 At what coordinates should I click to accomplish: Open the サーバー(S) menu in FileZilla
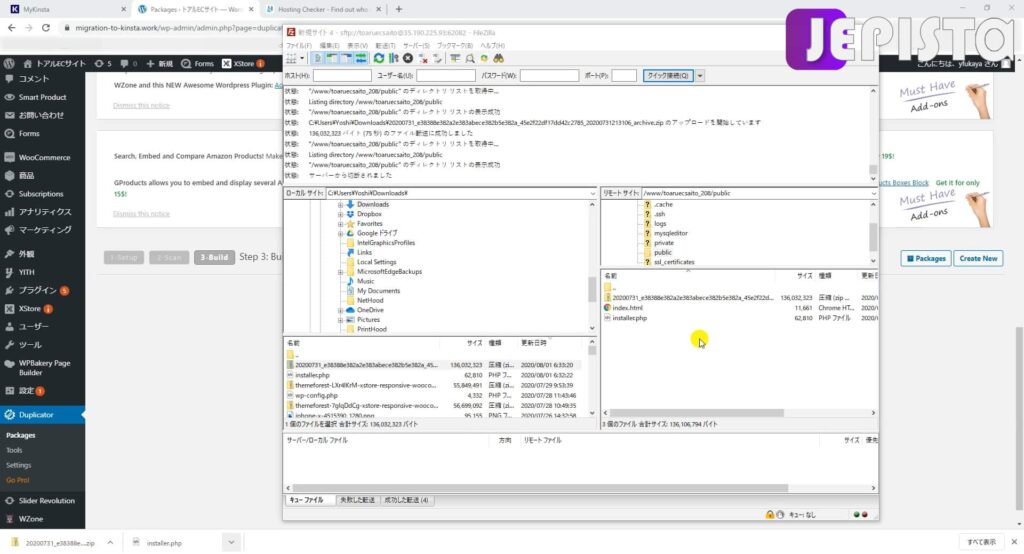(416, 46)
